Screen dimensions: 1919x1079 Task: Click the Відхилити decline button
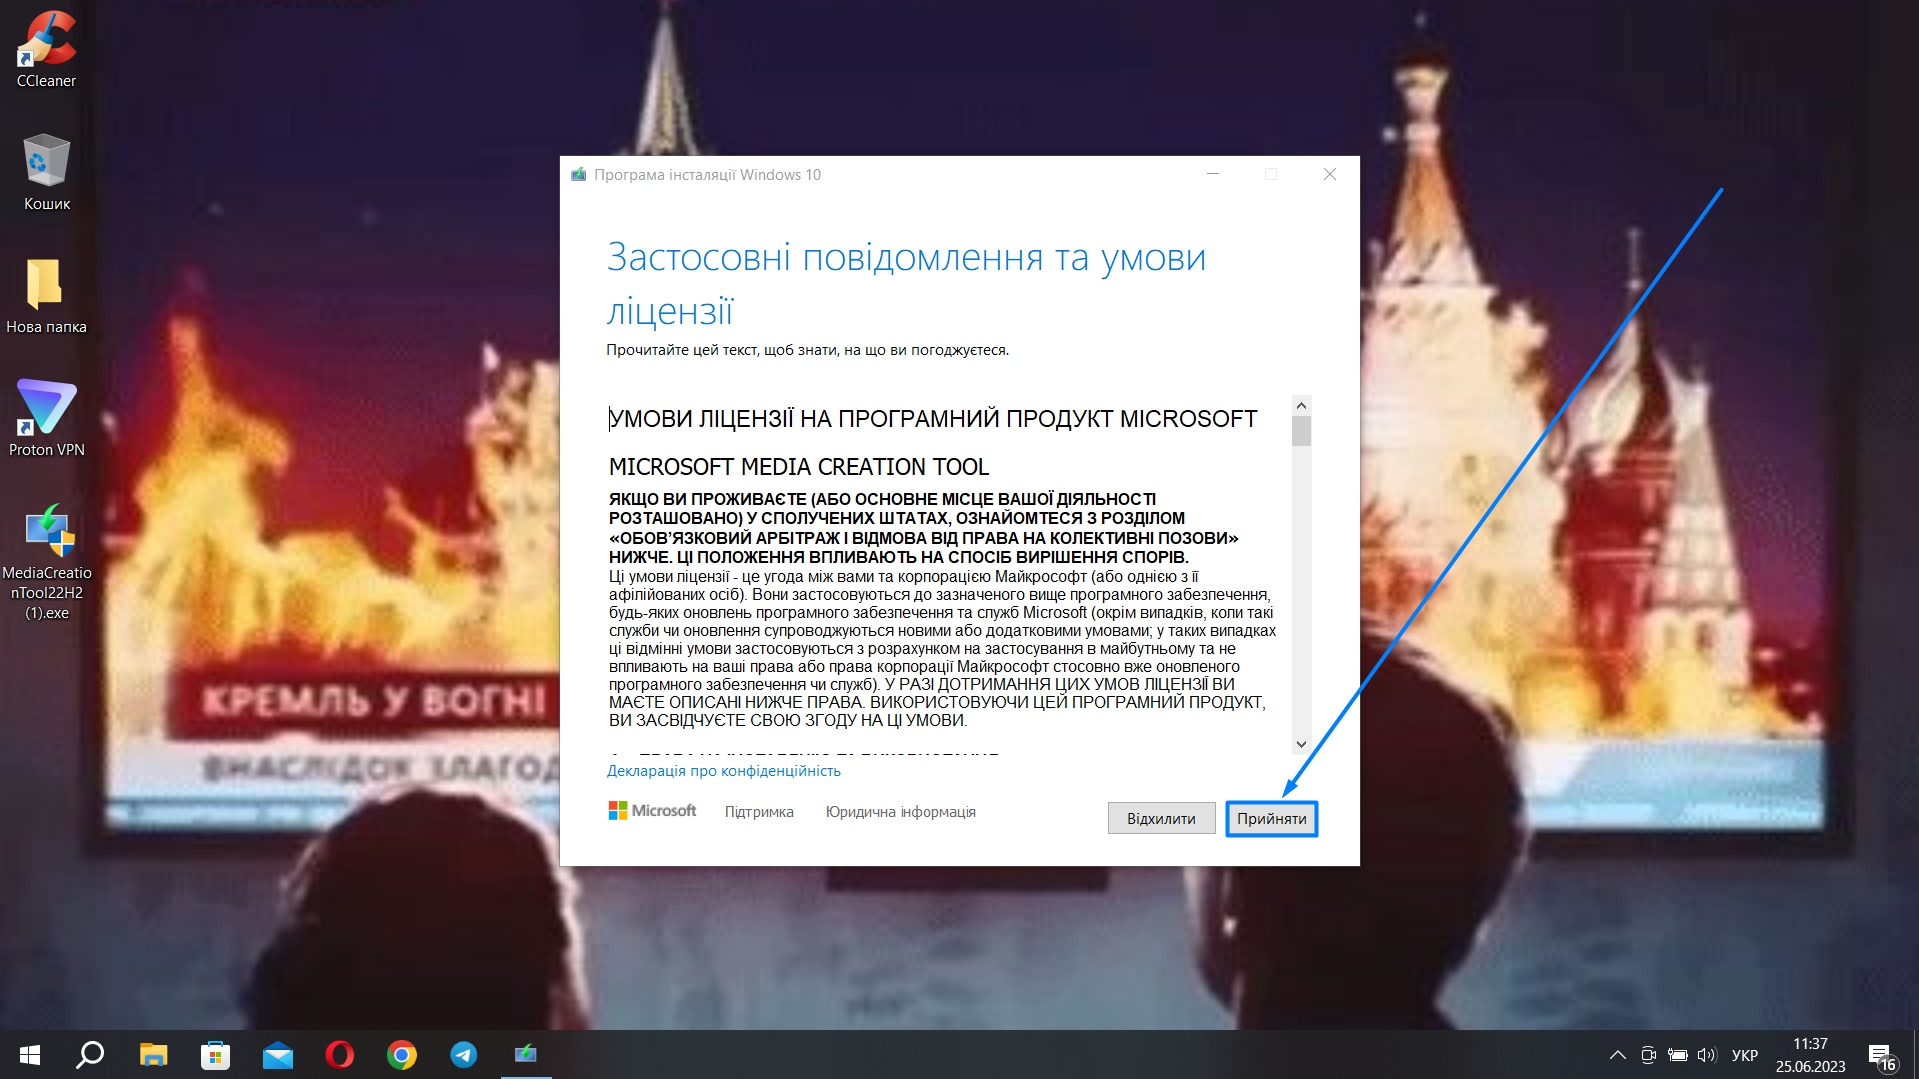coord(1161,818)
